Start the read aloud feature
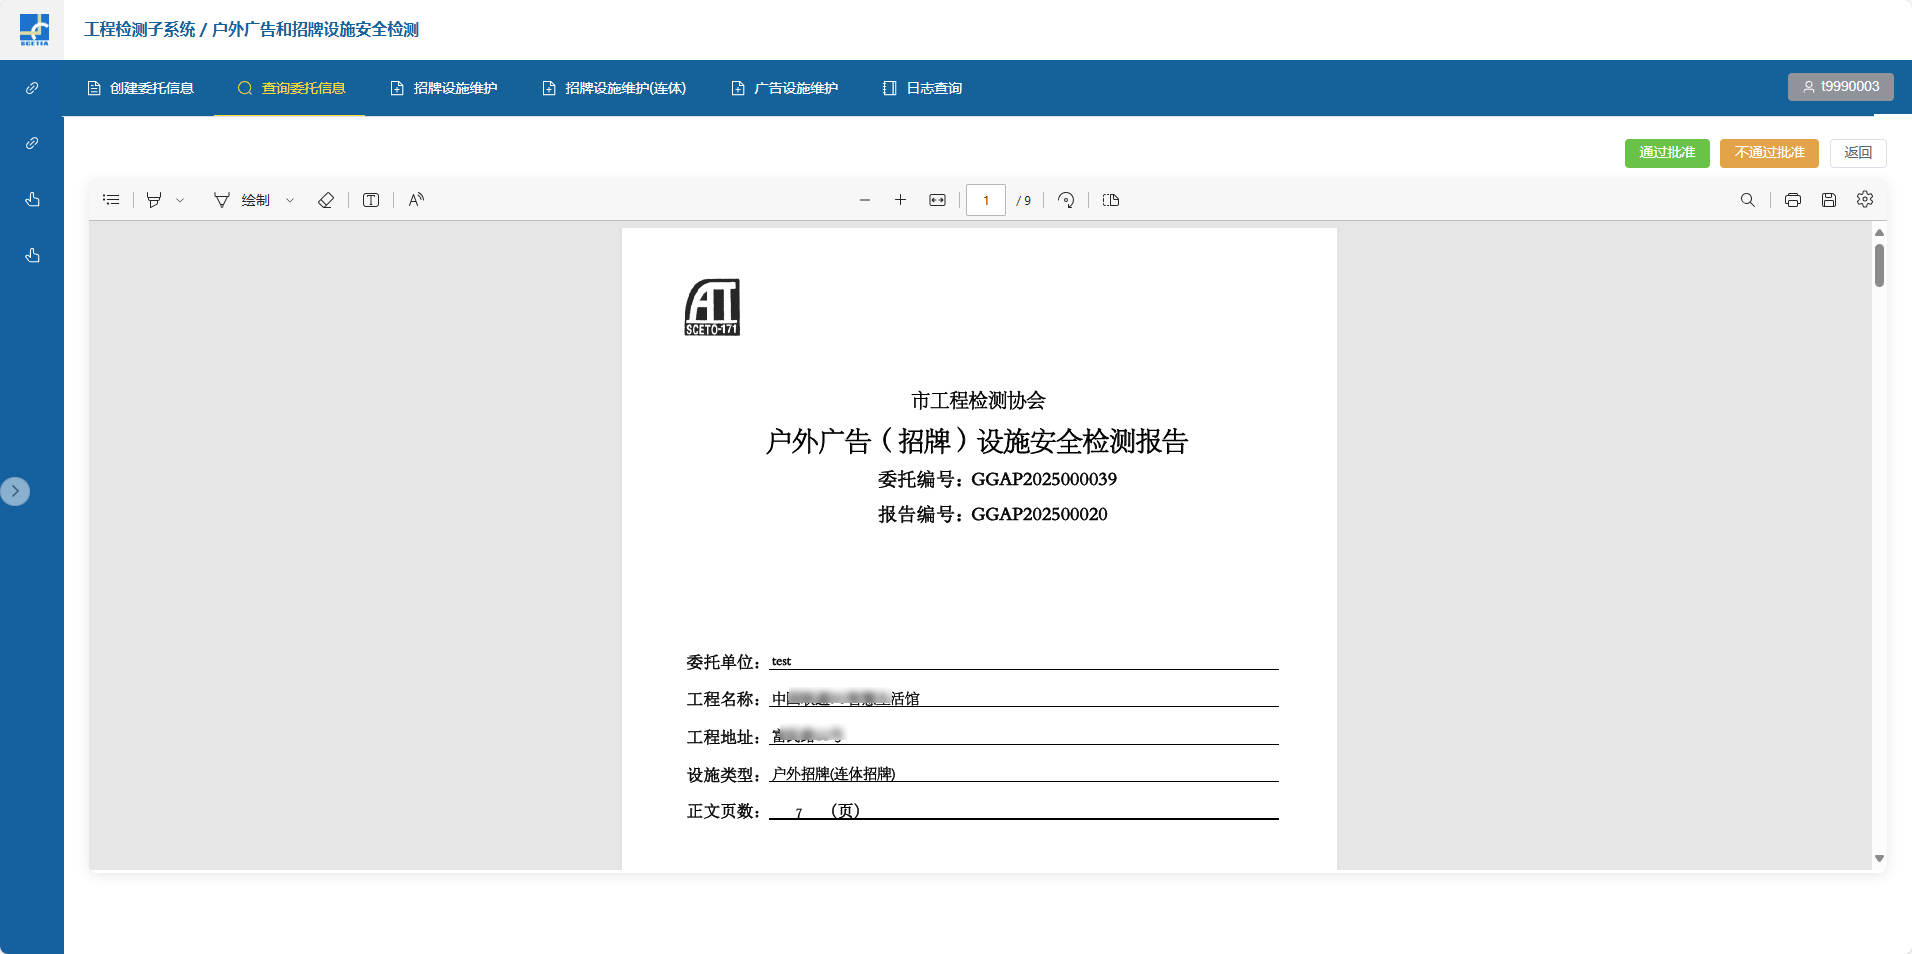This screenshot has height=954, width=1912. (416, 200)
